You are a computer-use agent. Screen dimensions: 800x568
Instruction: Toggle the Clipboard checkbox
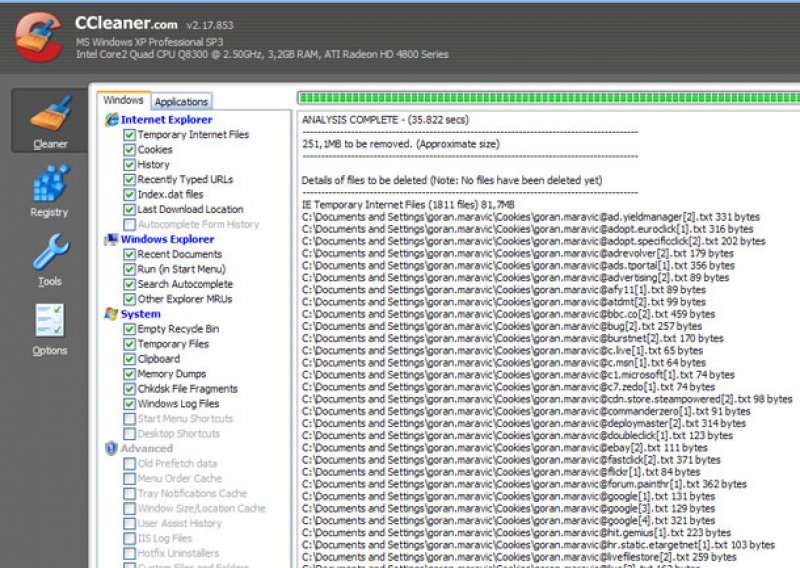[130, 359]
